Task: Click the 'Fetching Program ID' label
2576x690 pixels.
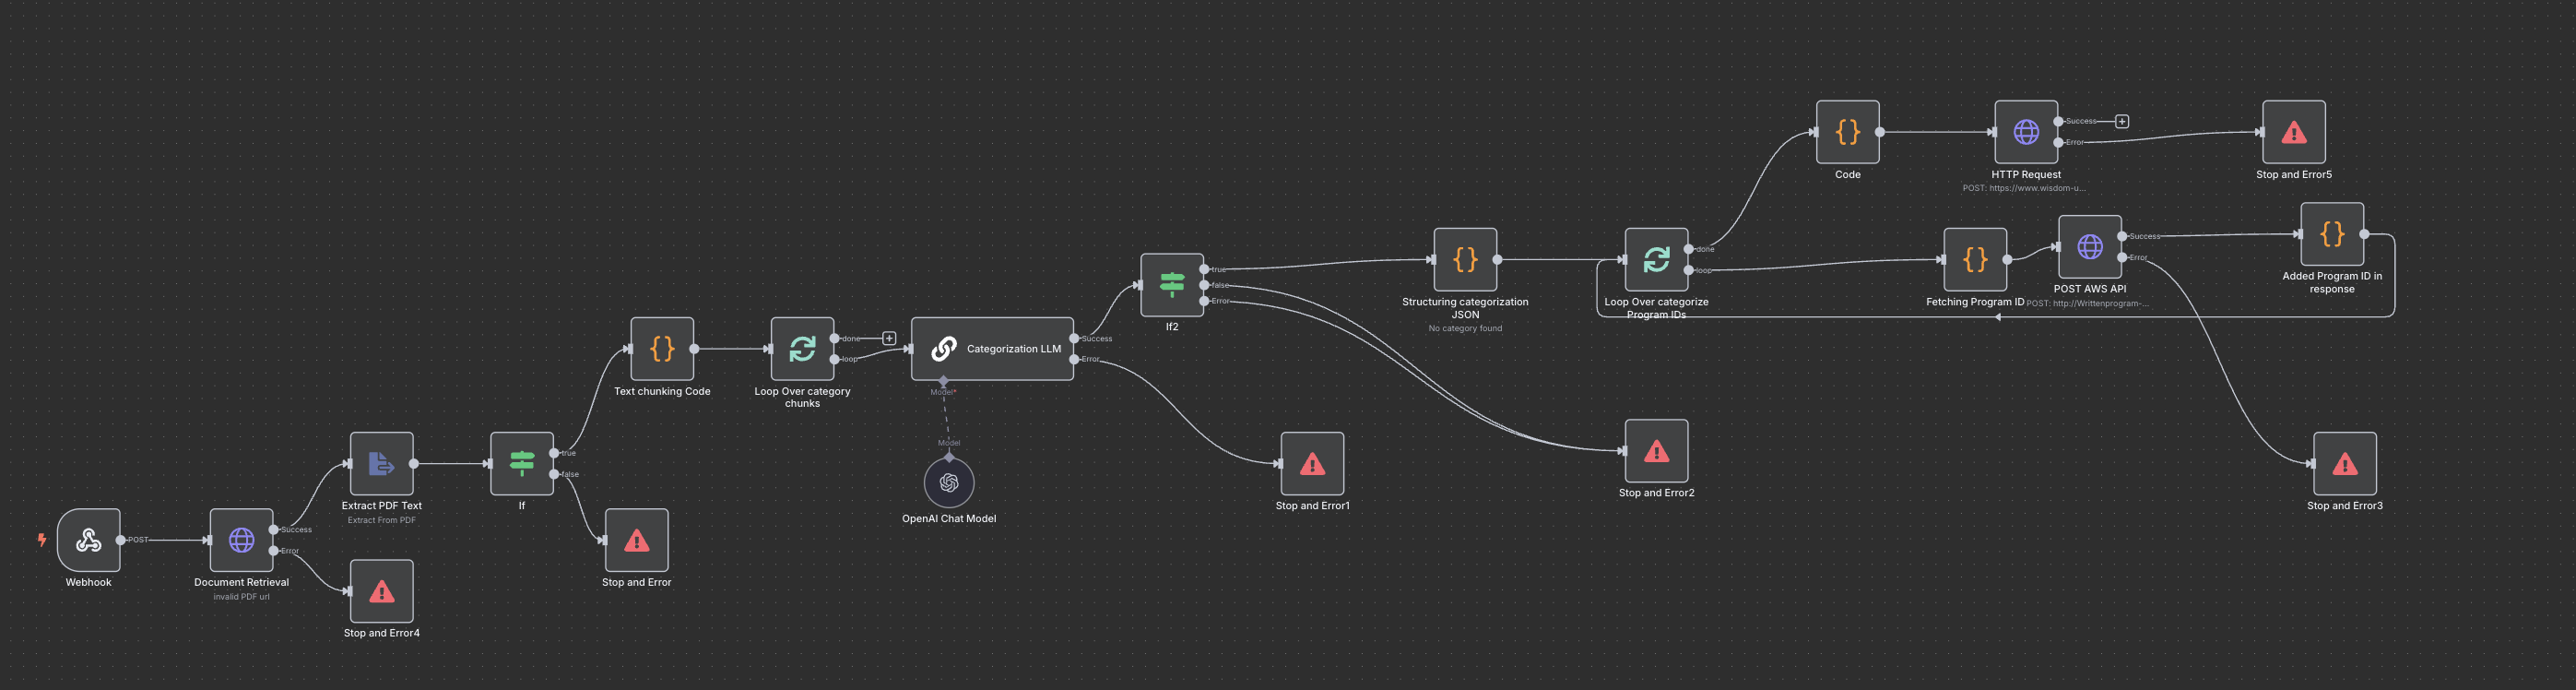Action: pyautogui.click(x=1975, y=301)
